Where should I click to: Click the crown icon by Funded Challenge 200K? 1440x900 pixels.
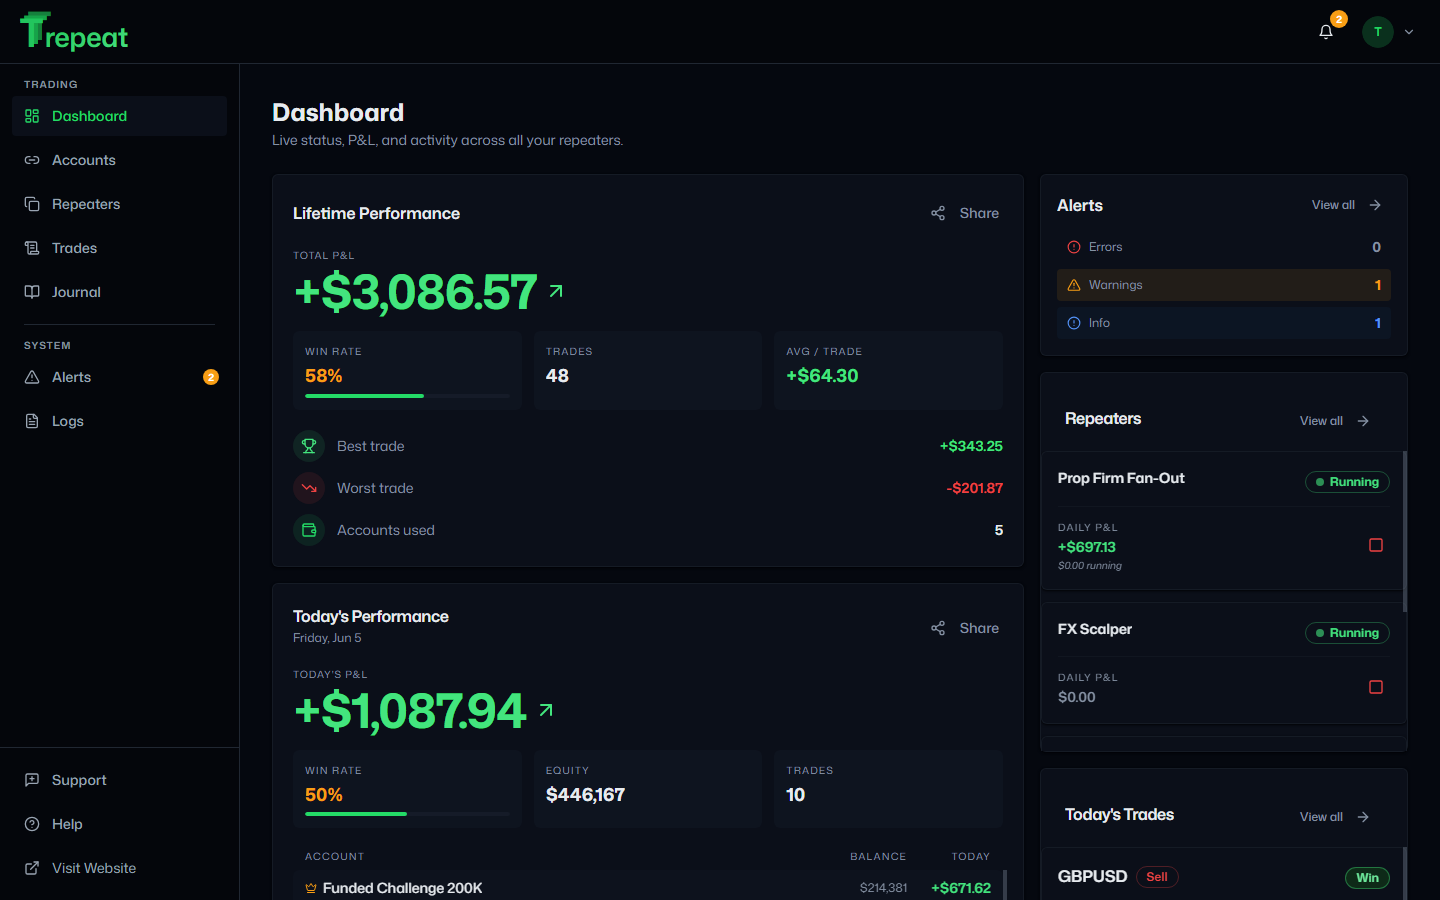[x=311, y=888]
